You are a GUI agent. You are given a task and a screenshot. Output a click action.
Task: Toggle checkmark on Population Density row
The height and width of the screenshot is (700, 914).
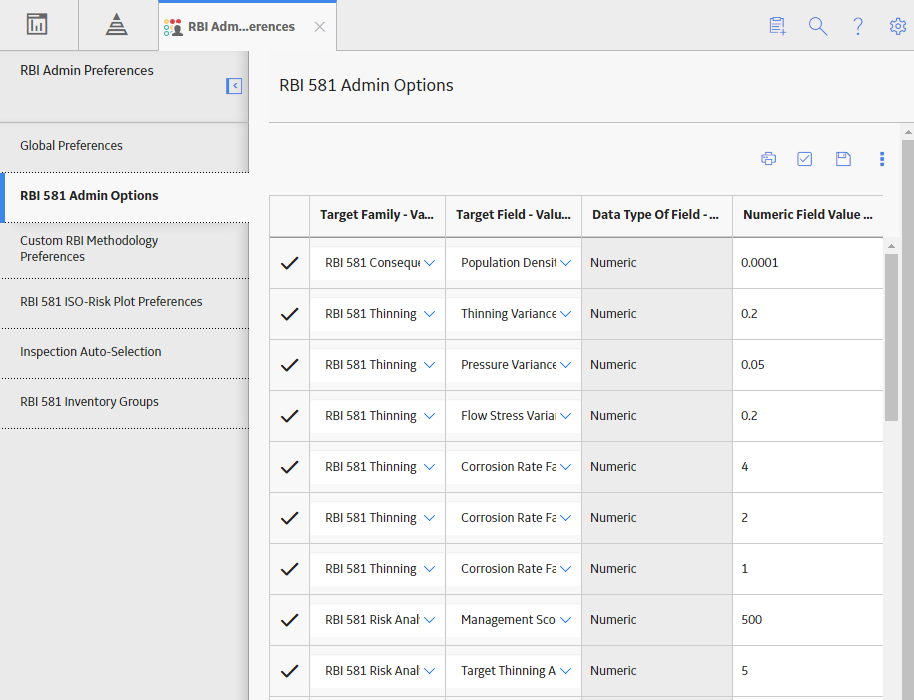[x=289, y=263]
